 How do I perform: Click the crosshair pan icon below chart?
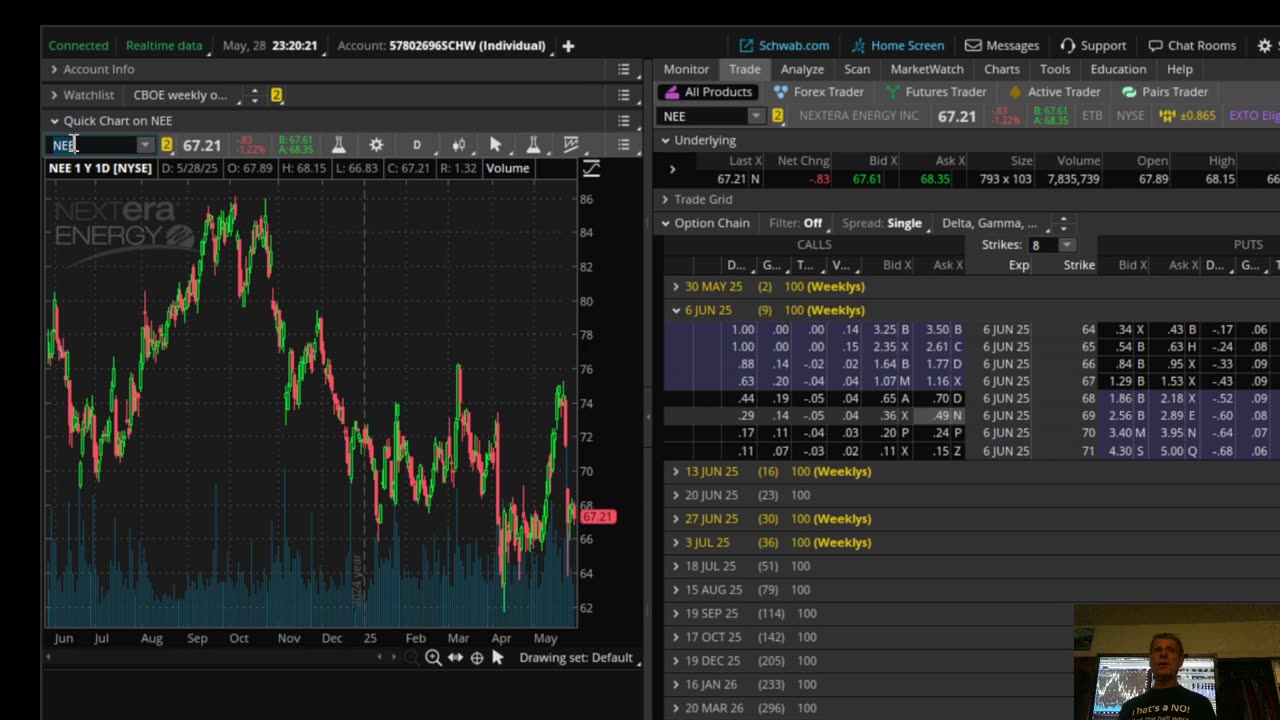477,657
